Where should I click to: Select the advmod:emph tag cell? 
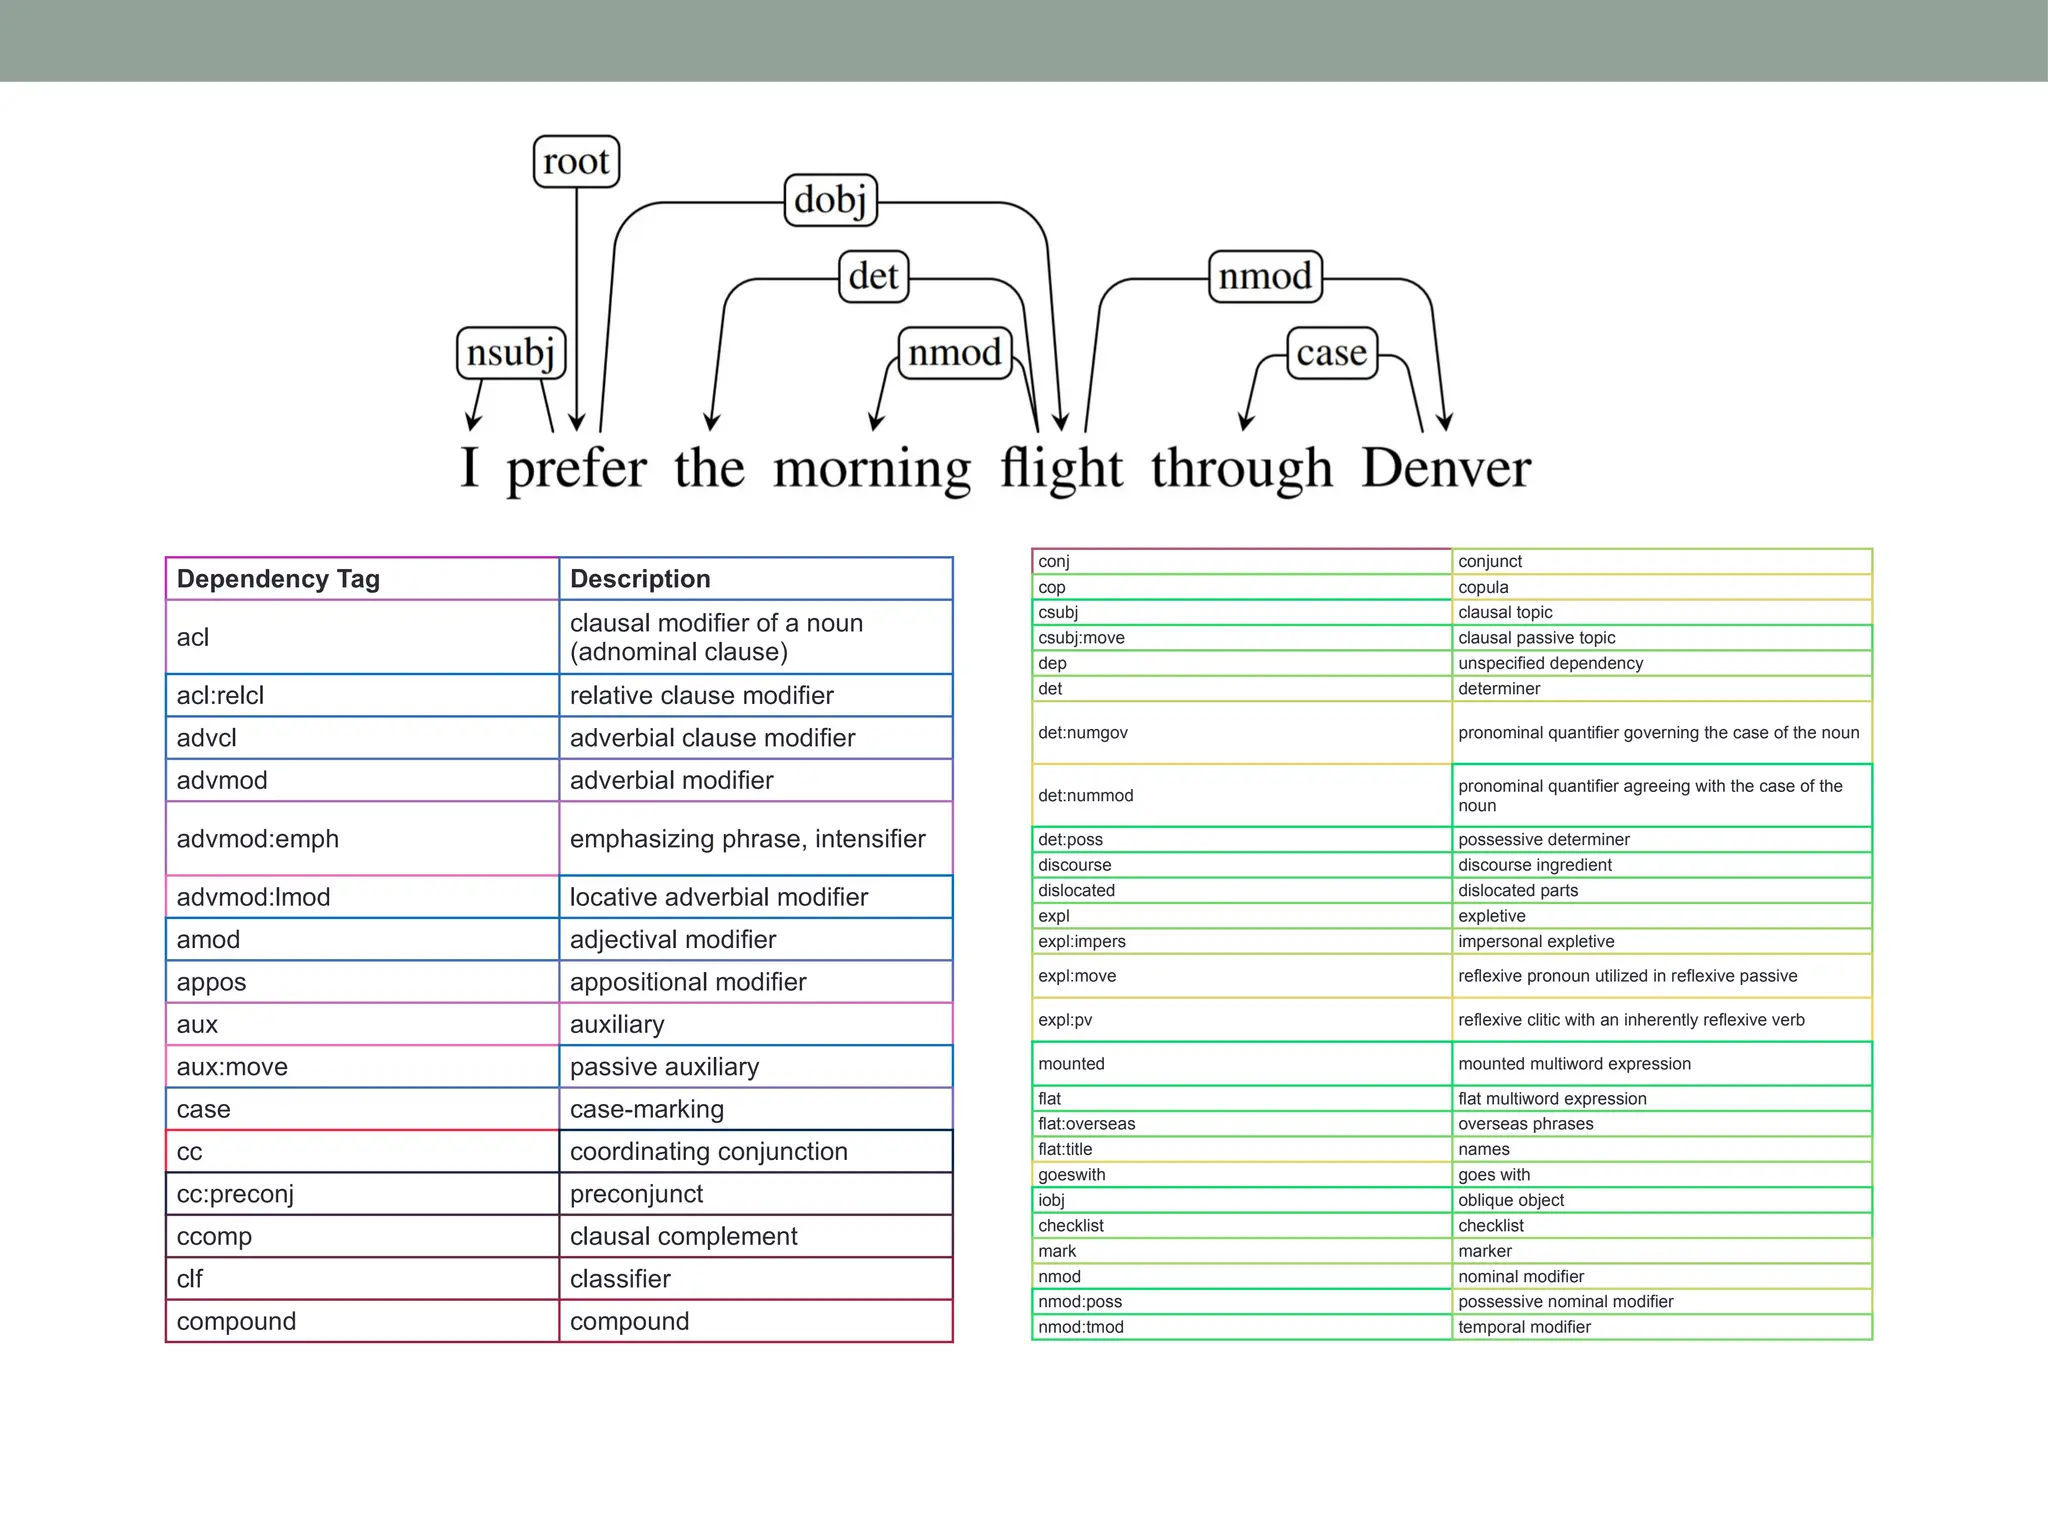[361, 839]
